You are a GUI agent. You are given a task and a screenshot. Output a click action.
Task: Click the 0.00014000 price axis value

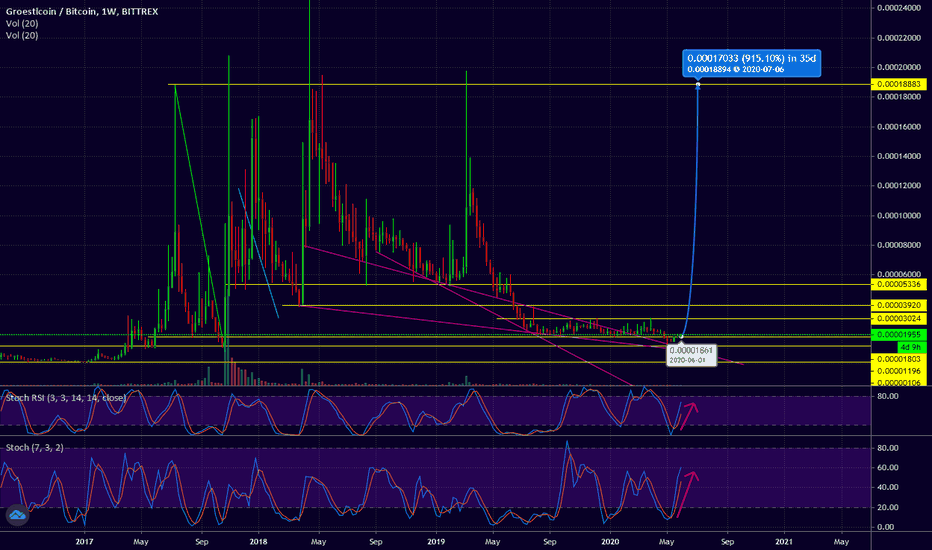(899, 156)
